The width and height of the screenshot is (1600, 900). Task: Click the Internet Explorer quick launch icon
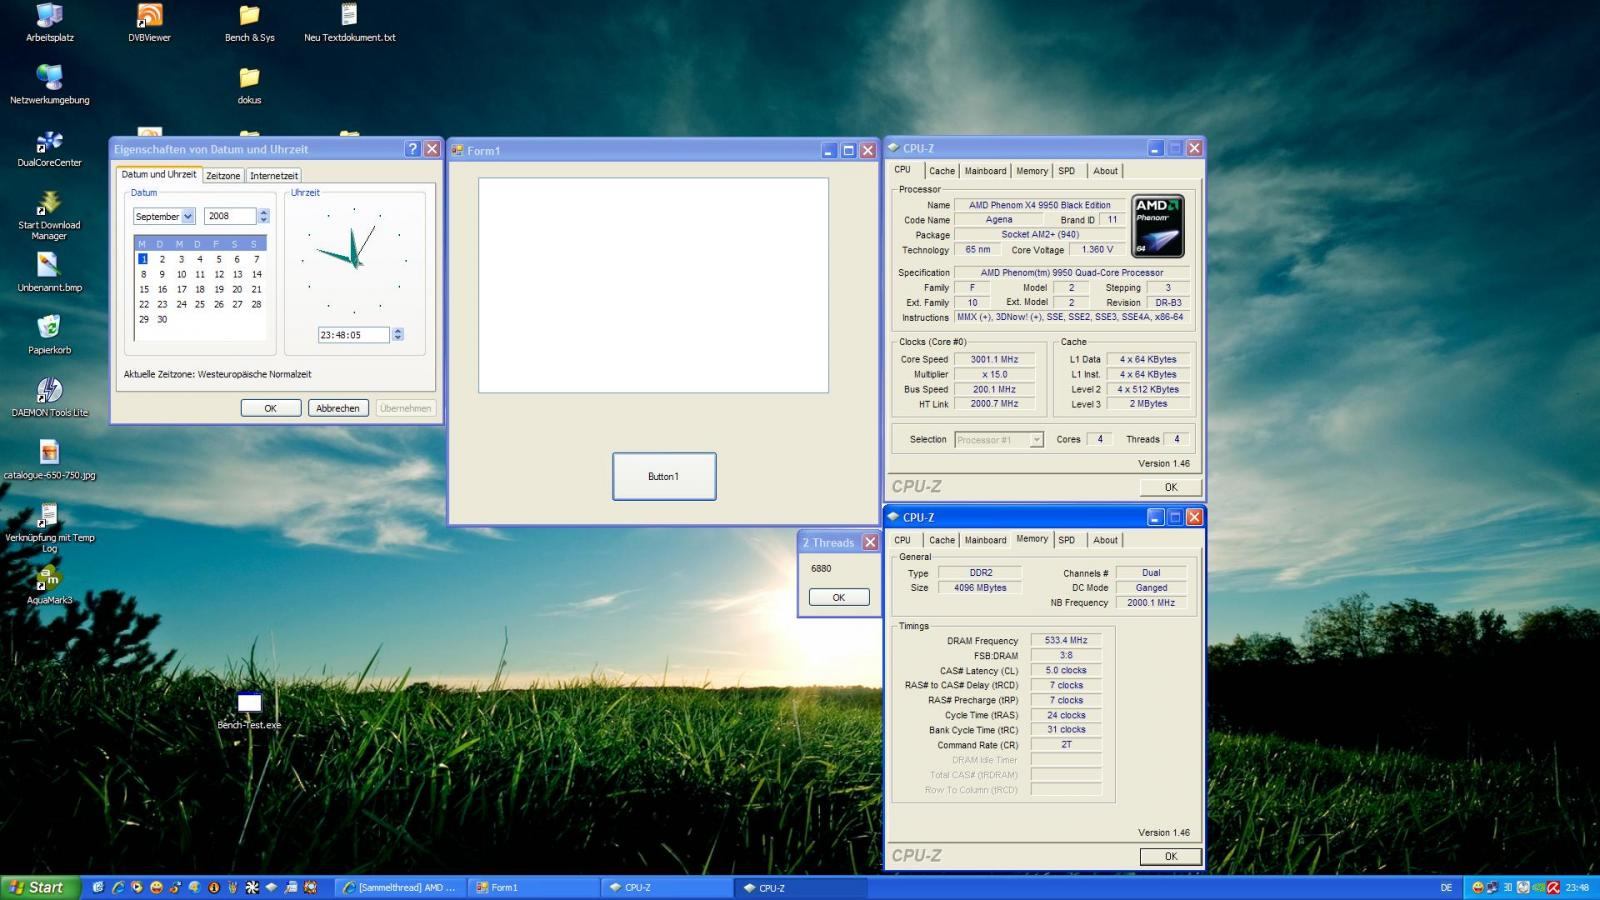click(x=118, y=887)
